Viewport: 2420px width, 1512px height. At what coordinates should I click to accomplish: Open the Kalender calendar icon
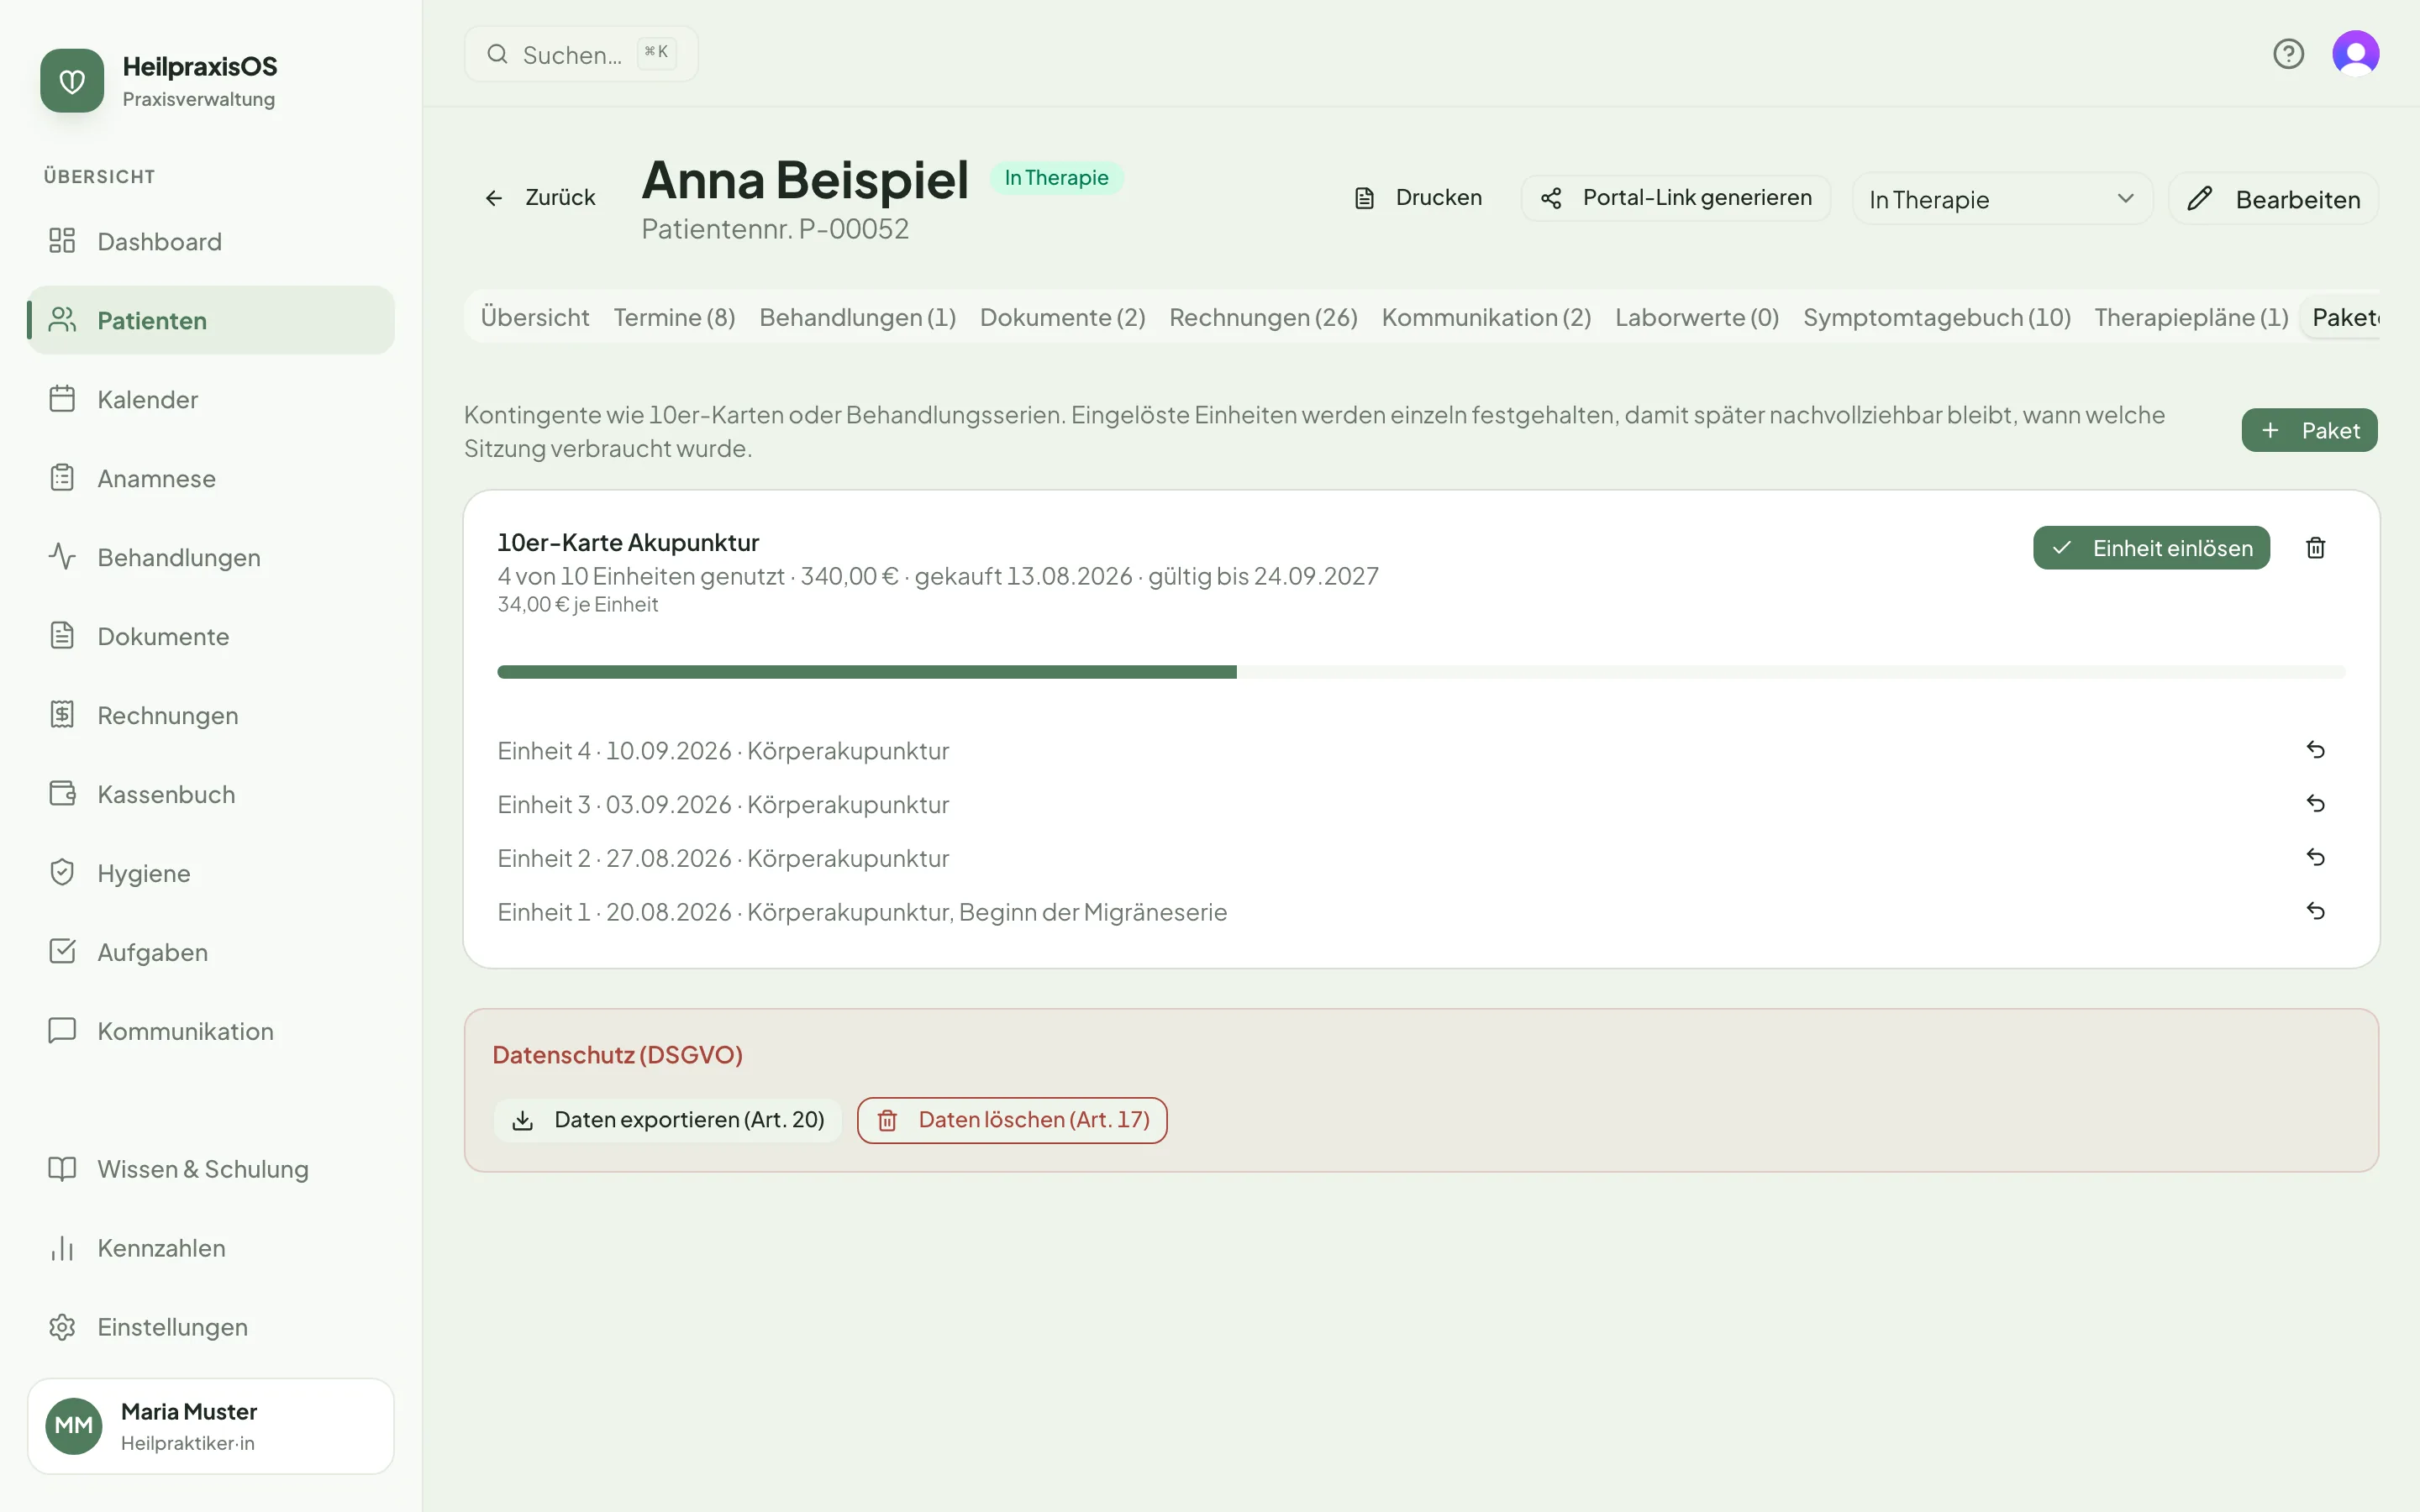coord(62,399)
